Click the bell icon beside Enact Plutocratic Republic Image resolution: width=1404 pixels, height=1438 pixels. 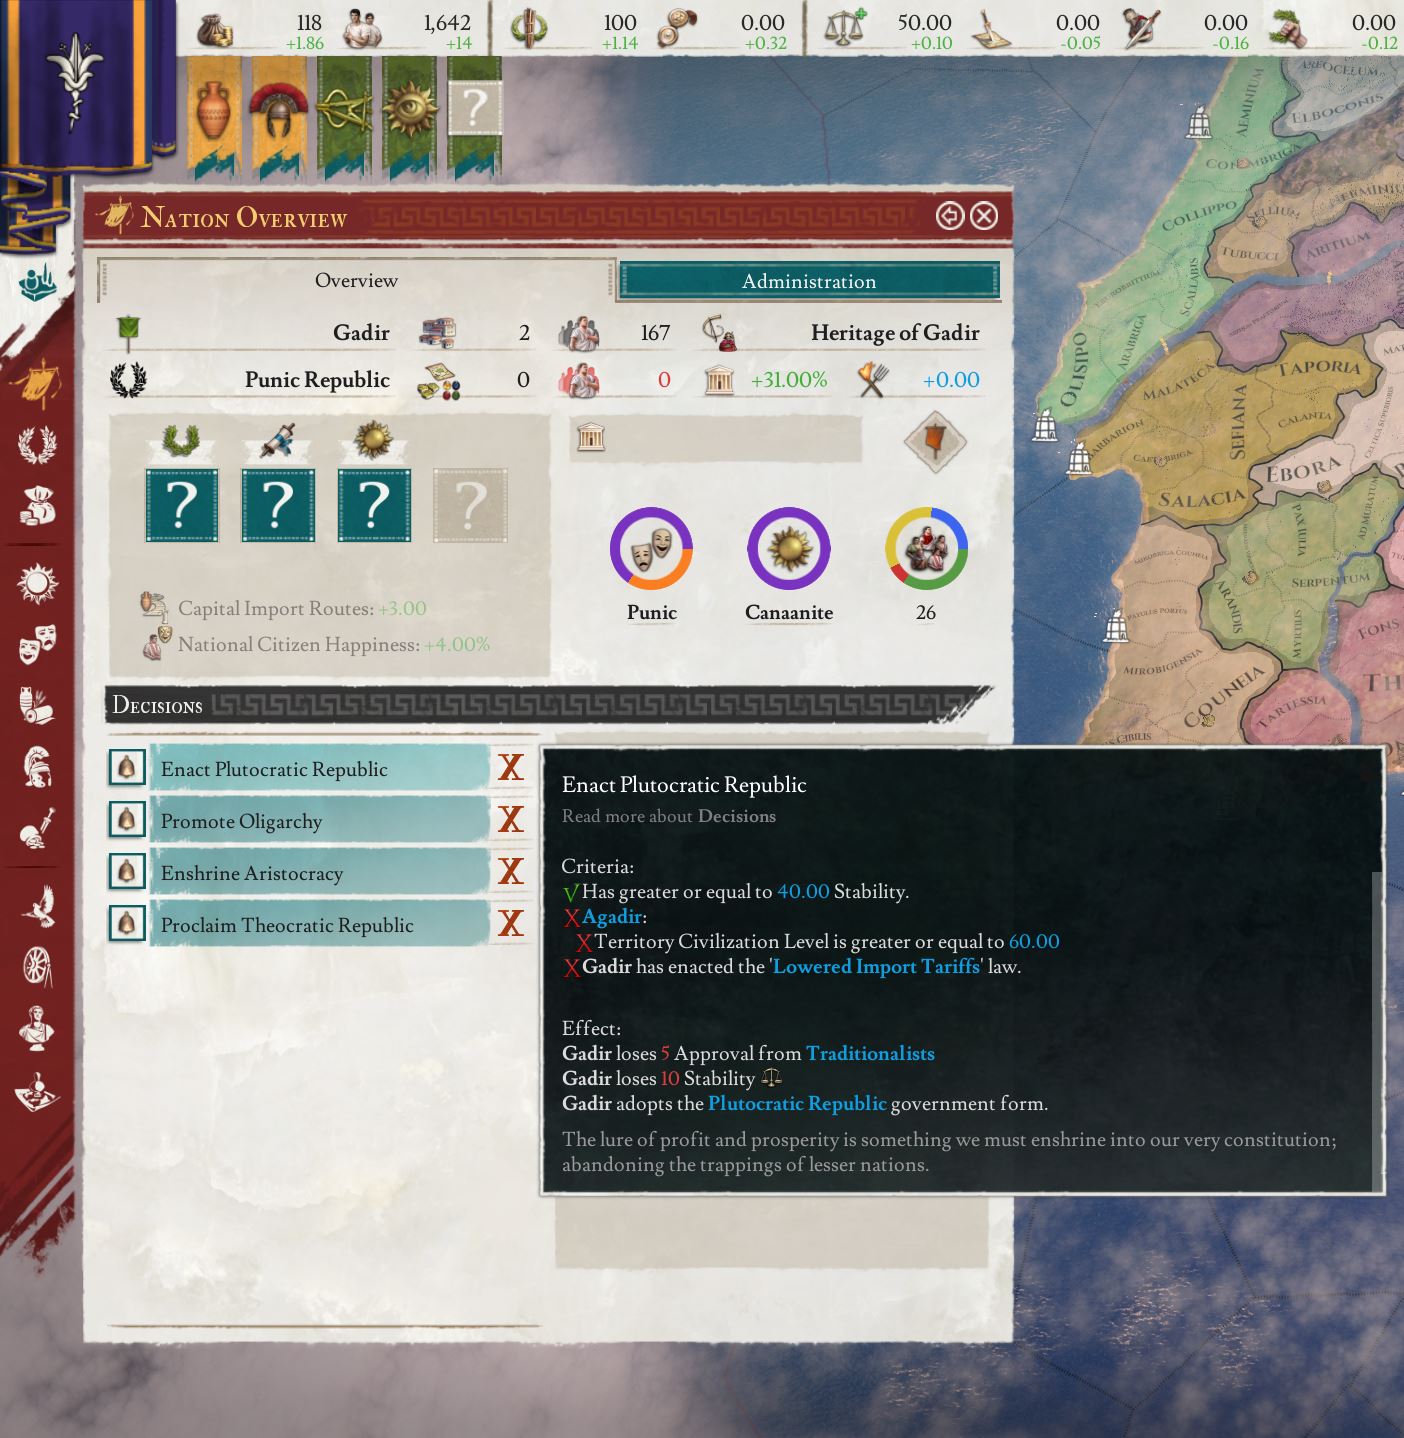[126, 768]
